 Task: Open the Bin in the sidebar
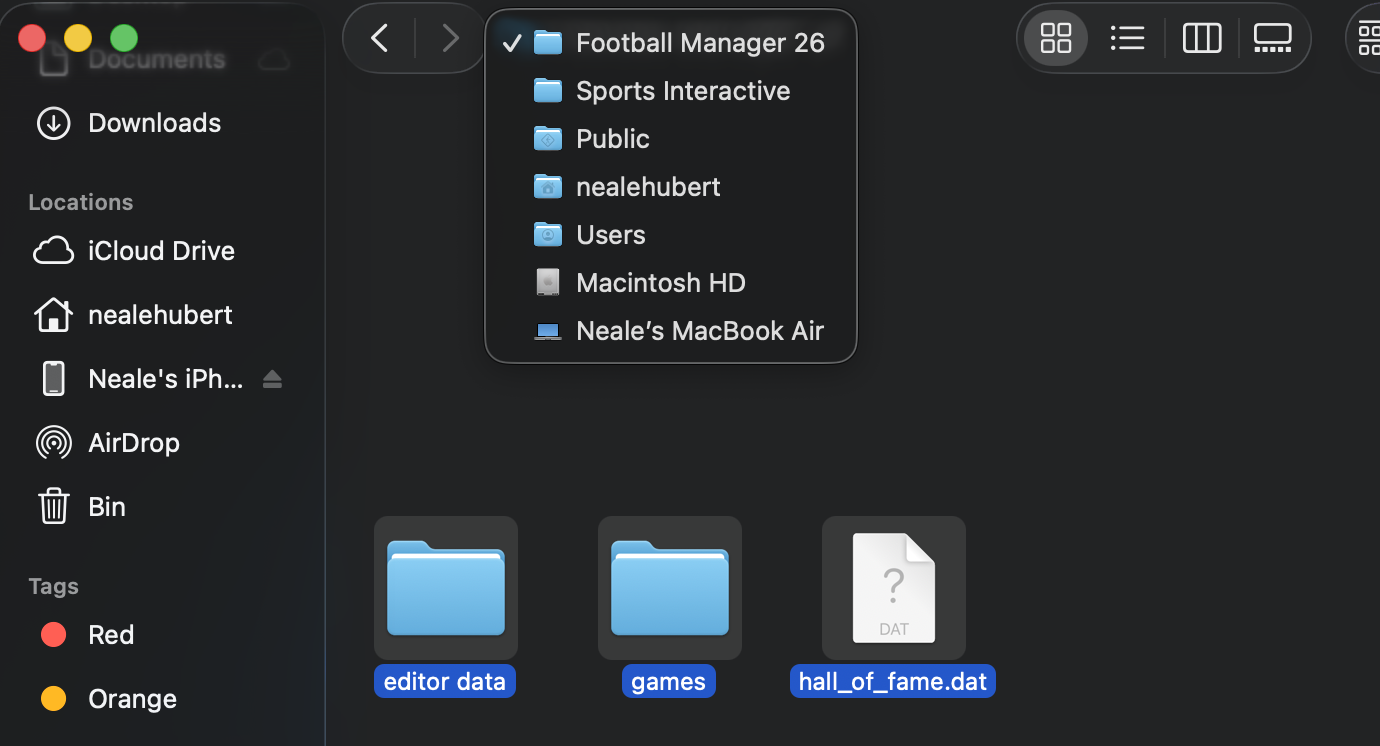106,507
